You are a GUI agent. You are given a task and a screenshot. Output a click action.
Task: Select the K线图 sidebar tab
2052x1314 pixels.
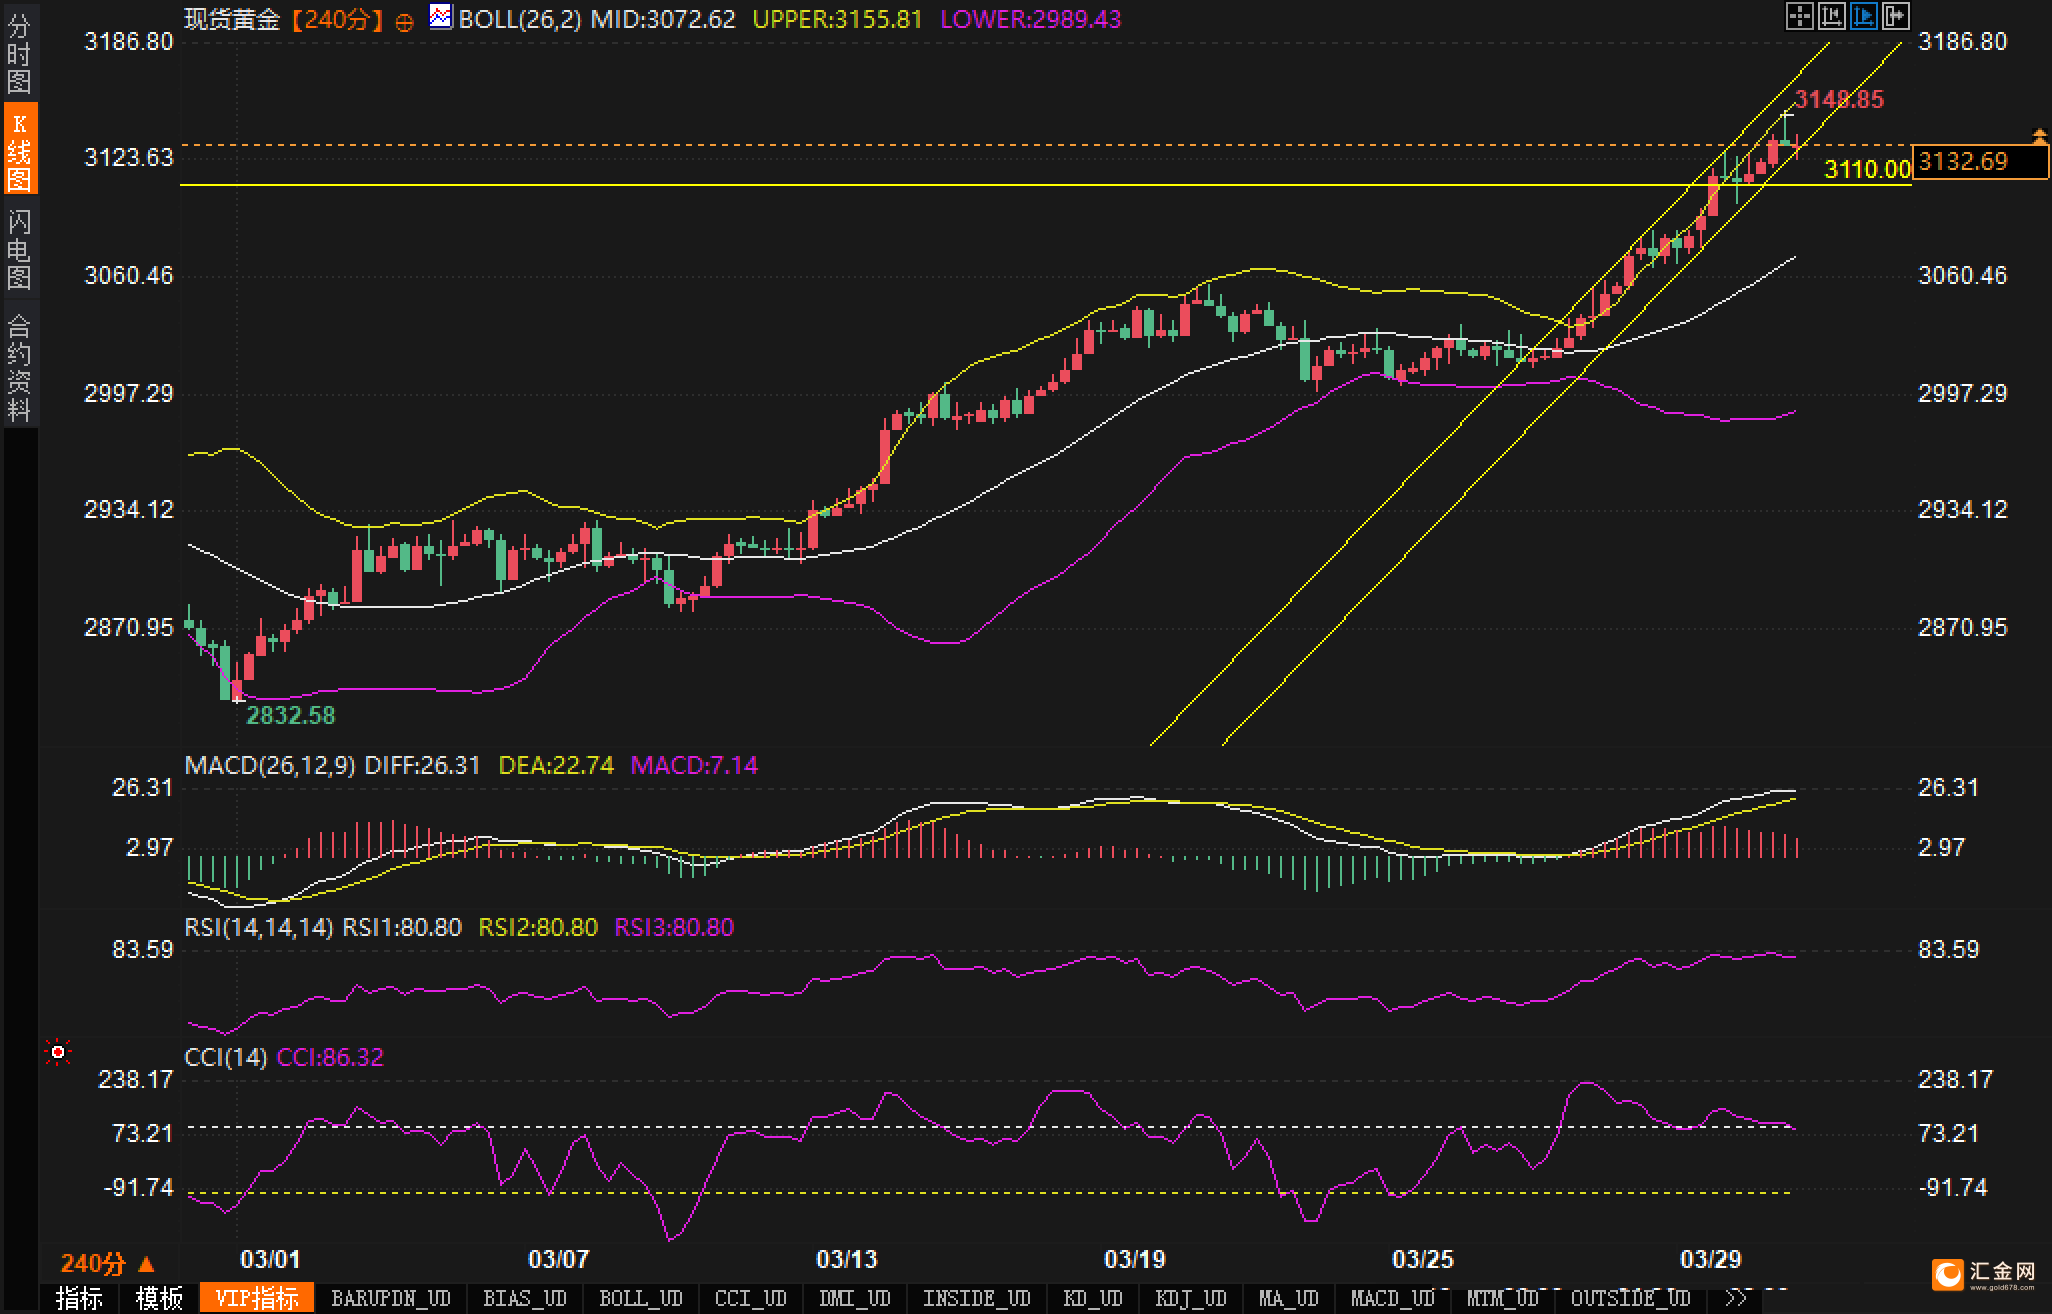pos(19,150)
